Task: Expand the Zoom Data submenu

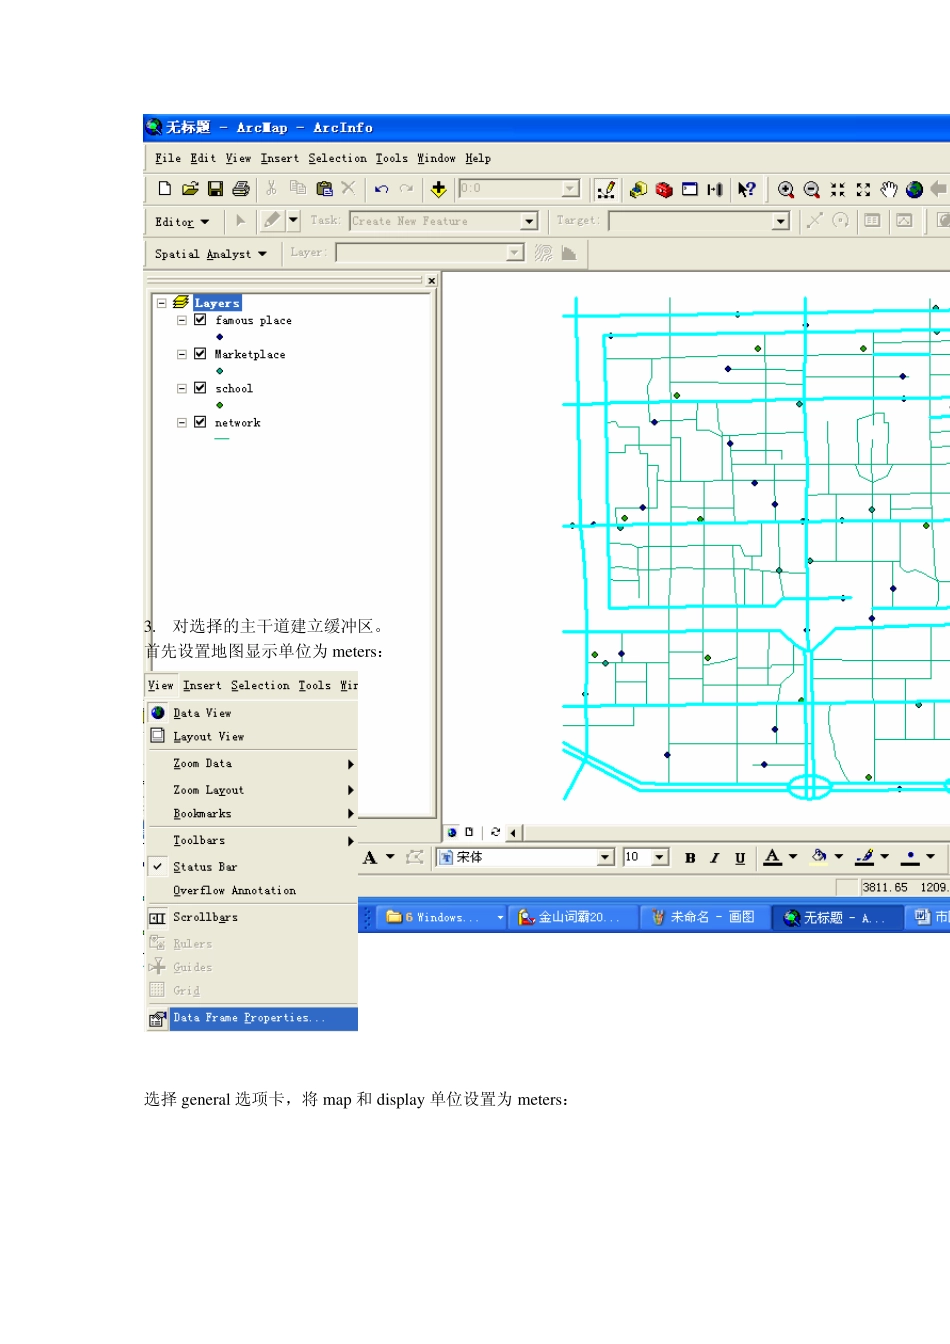Action: [x=252, y=764]
